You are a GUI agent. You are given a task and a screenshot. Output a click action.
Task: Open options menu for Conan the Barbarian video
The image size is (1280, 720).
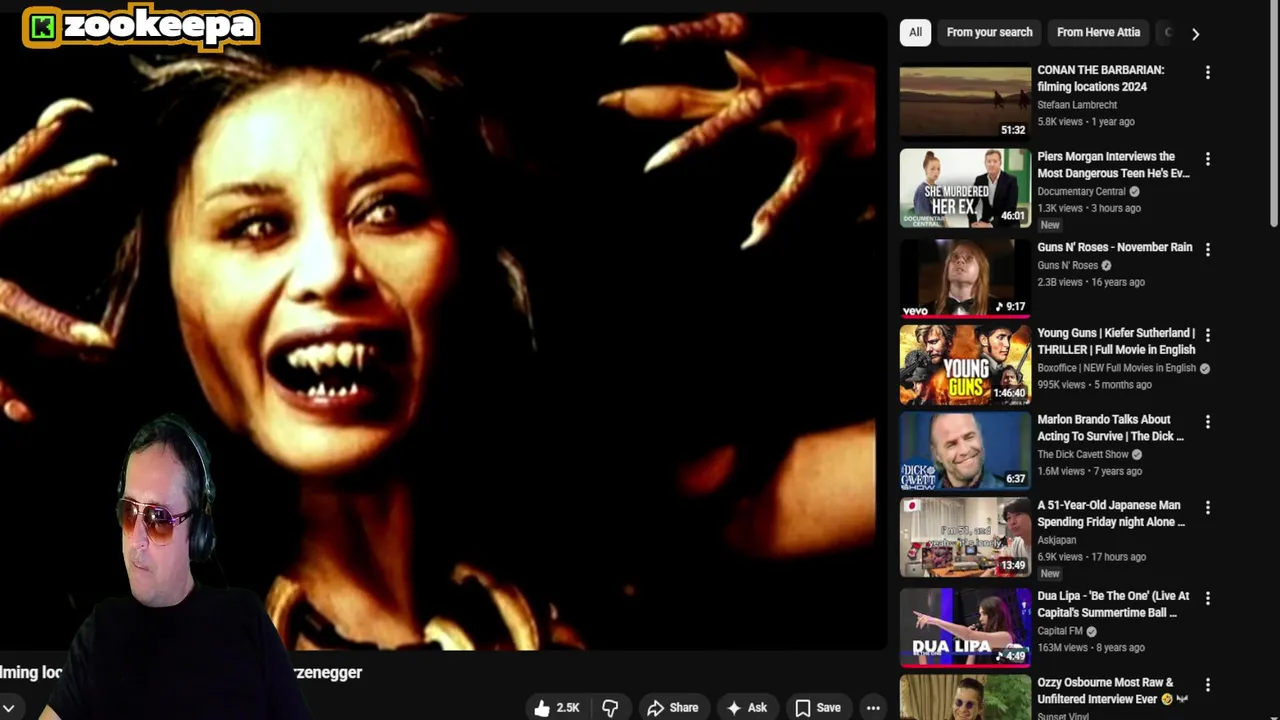pyautogui.click(x=1208, y=72)
